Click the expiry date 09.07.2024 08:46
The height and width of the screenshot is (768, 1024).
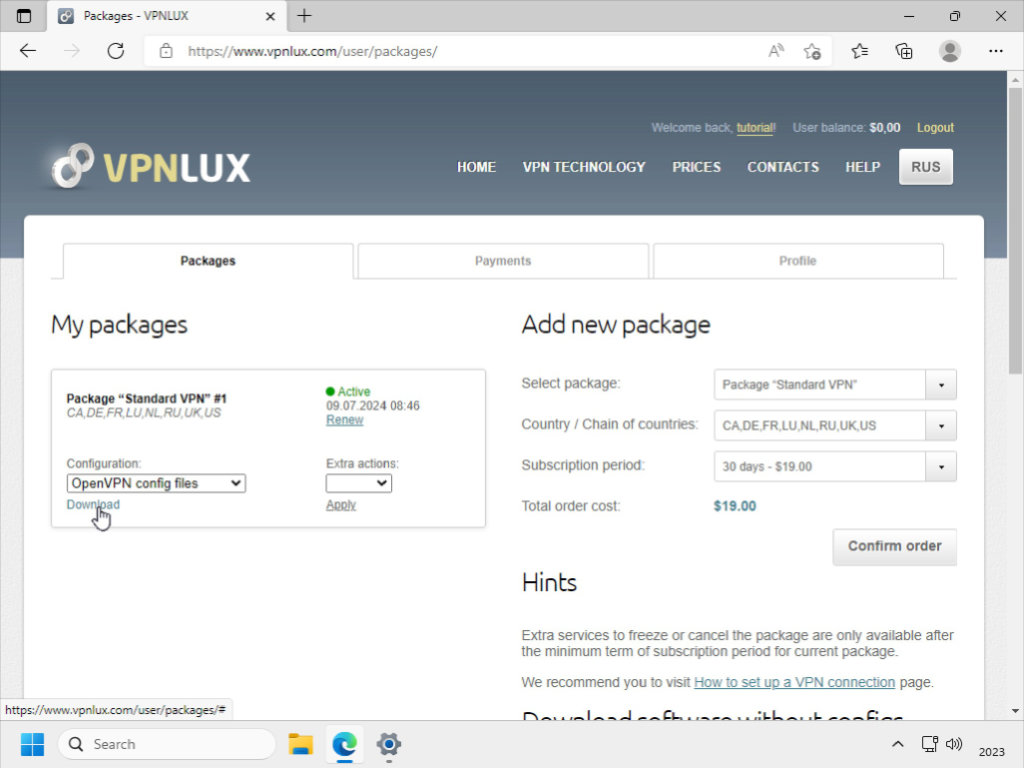373,406
